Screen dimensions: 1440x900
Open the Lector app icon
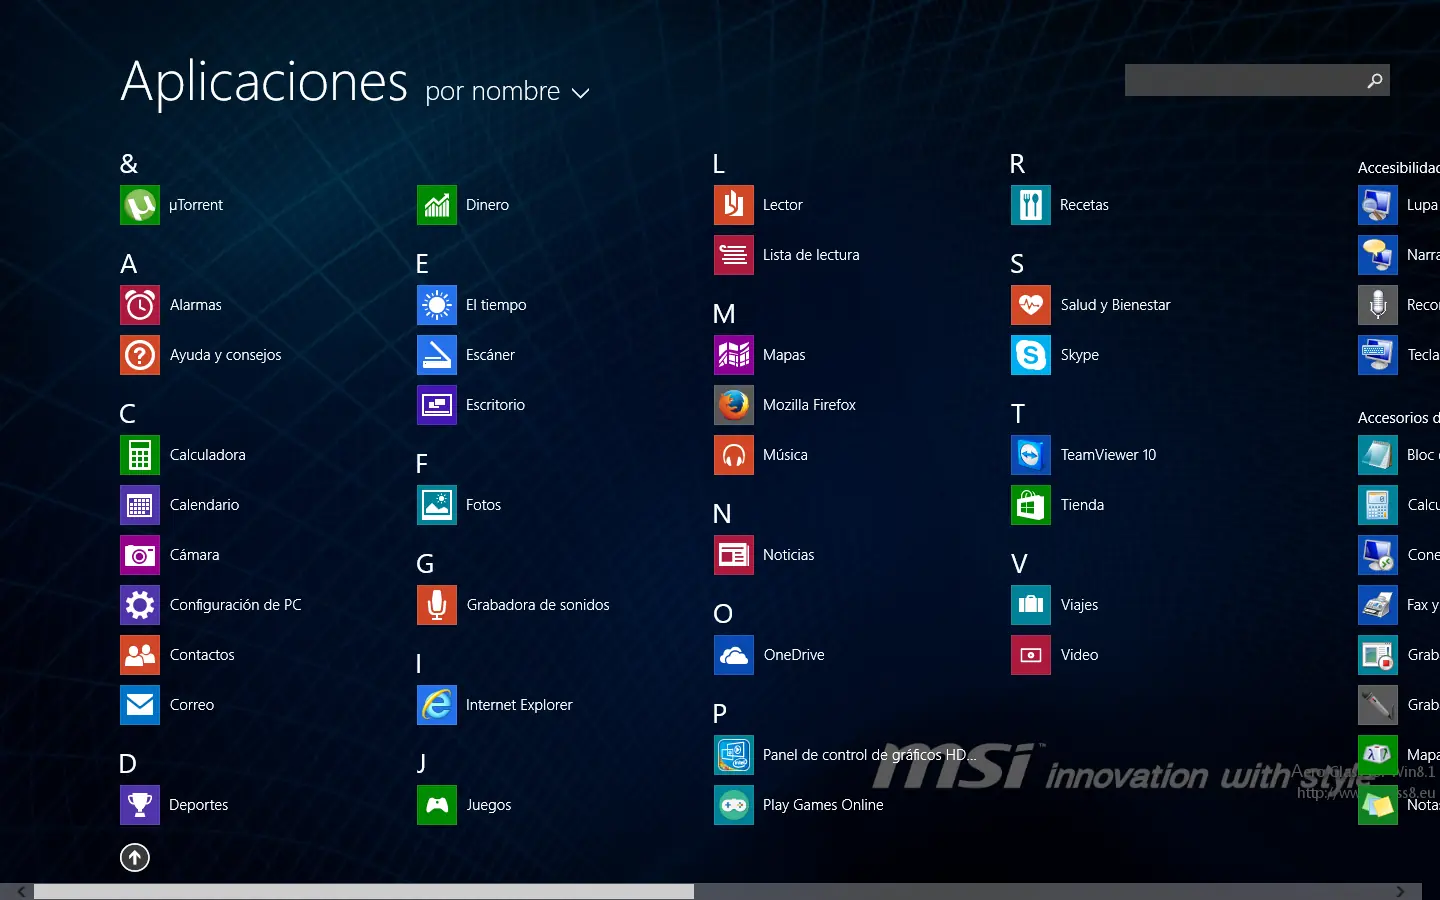(734, 205)
